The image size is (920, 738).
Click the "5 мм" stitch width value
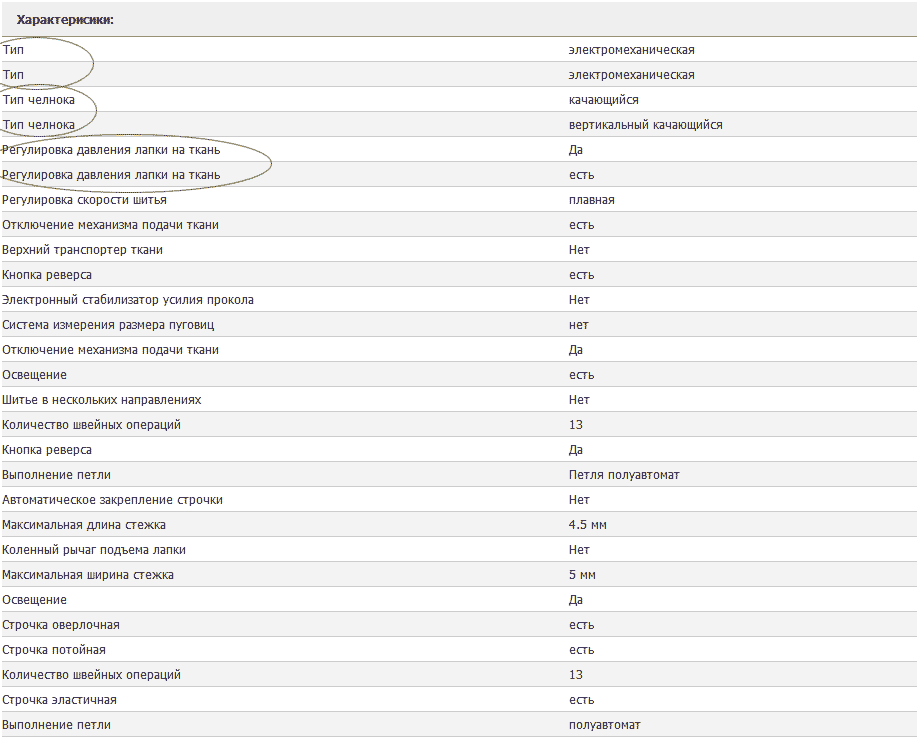pos(582,575)
